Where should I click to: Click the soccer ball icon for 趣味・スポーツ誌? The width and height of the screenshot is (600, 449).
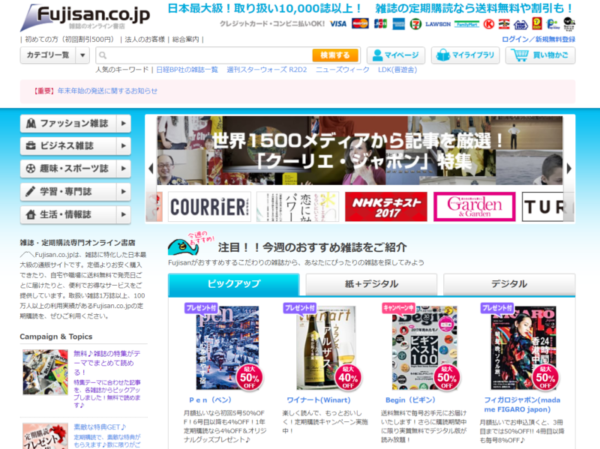click(31, 168)
